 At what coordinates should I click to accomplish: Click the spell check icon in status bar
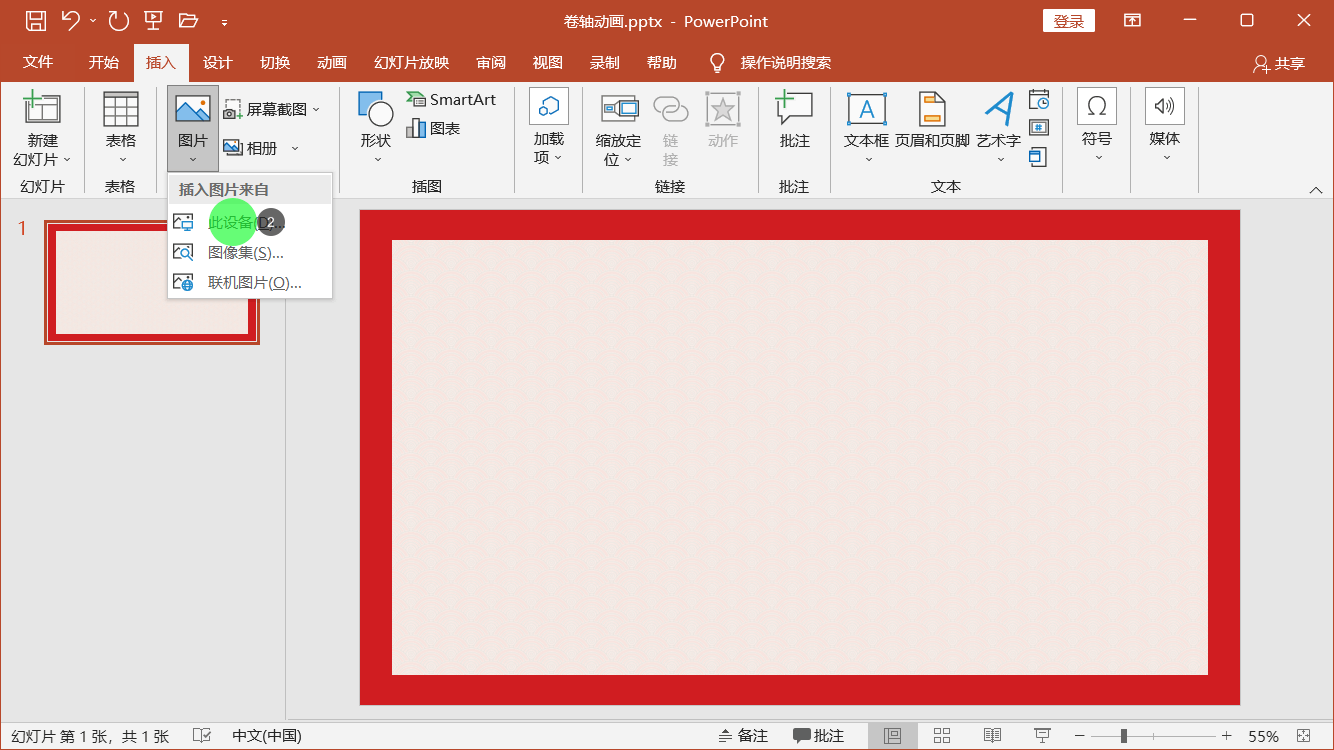(201, 736)
